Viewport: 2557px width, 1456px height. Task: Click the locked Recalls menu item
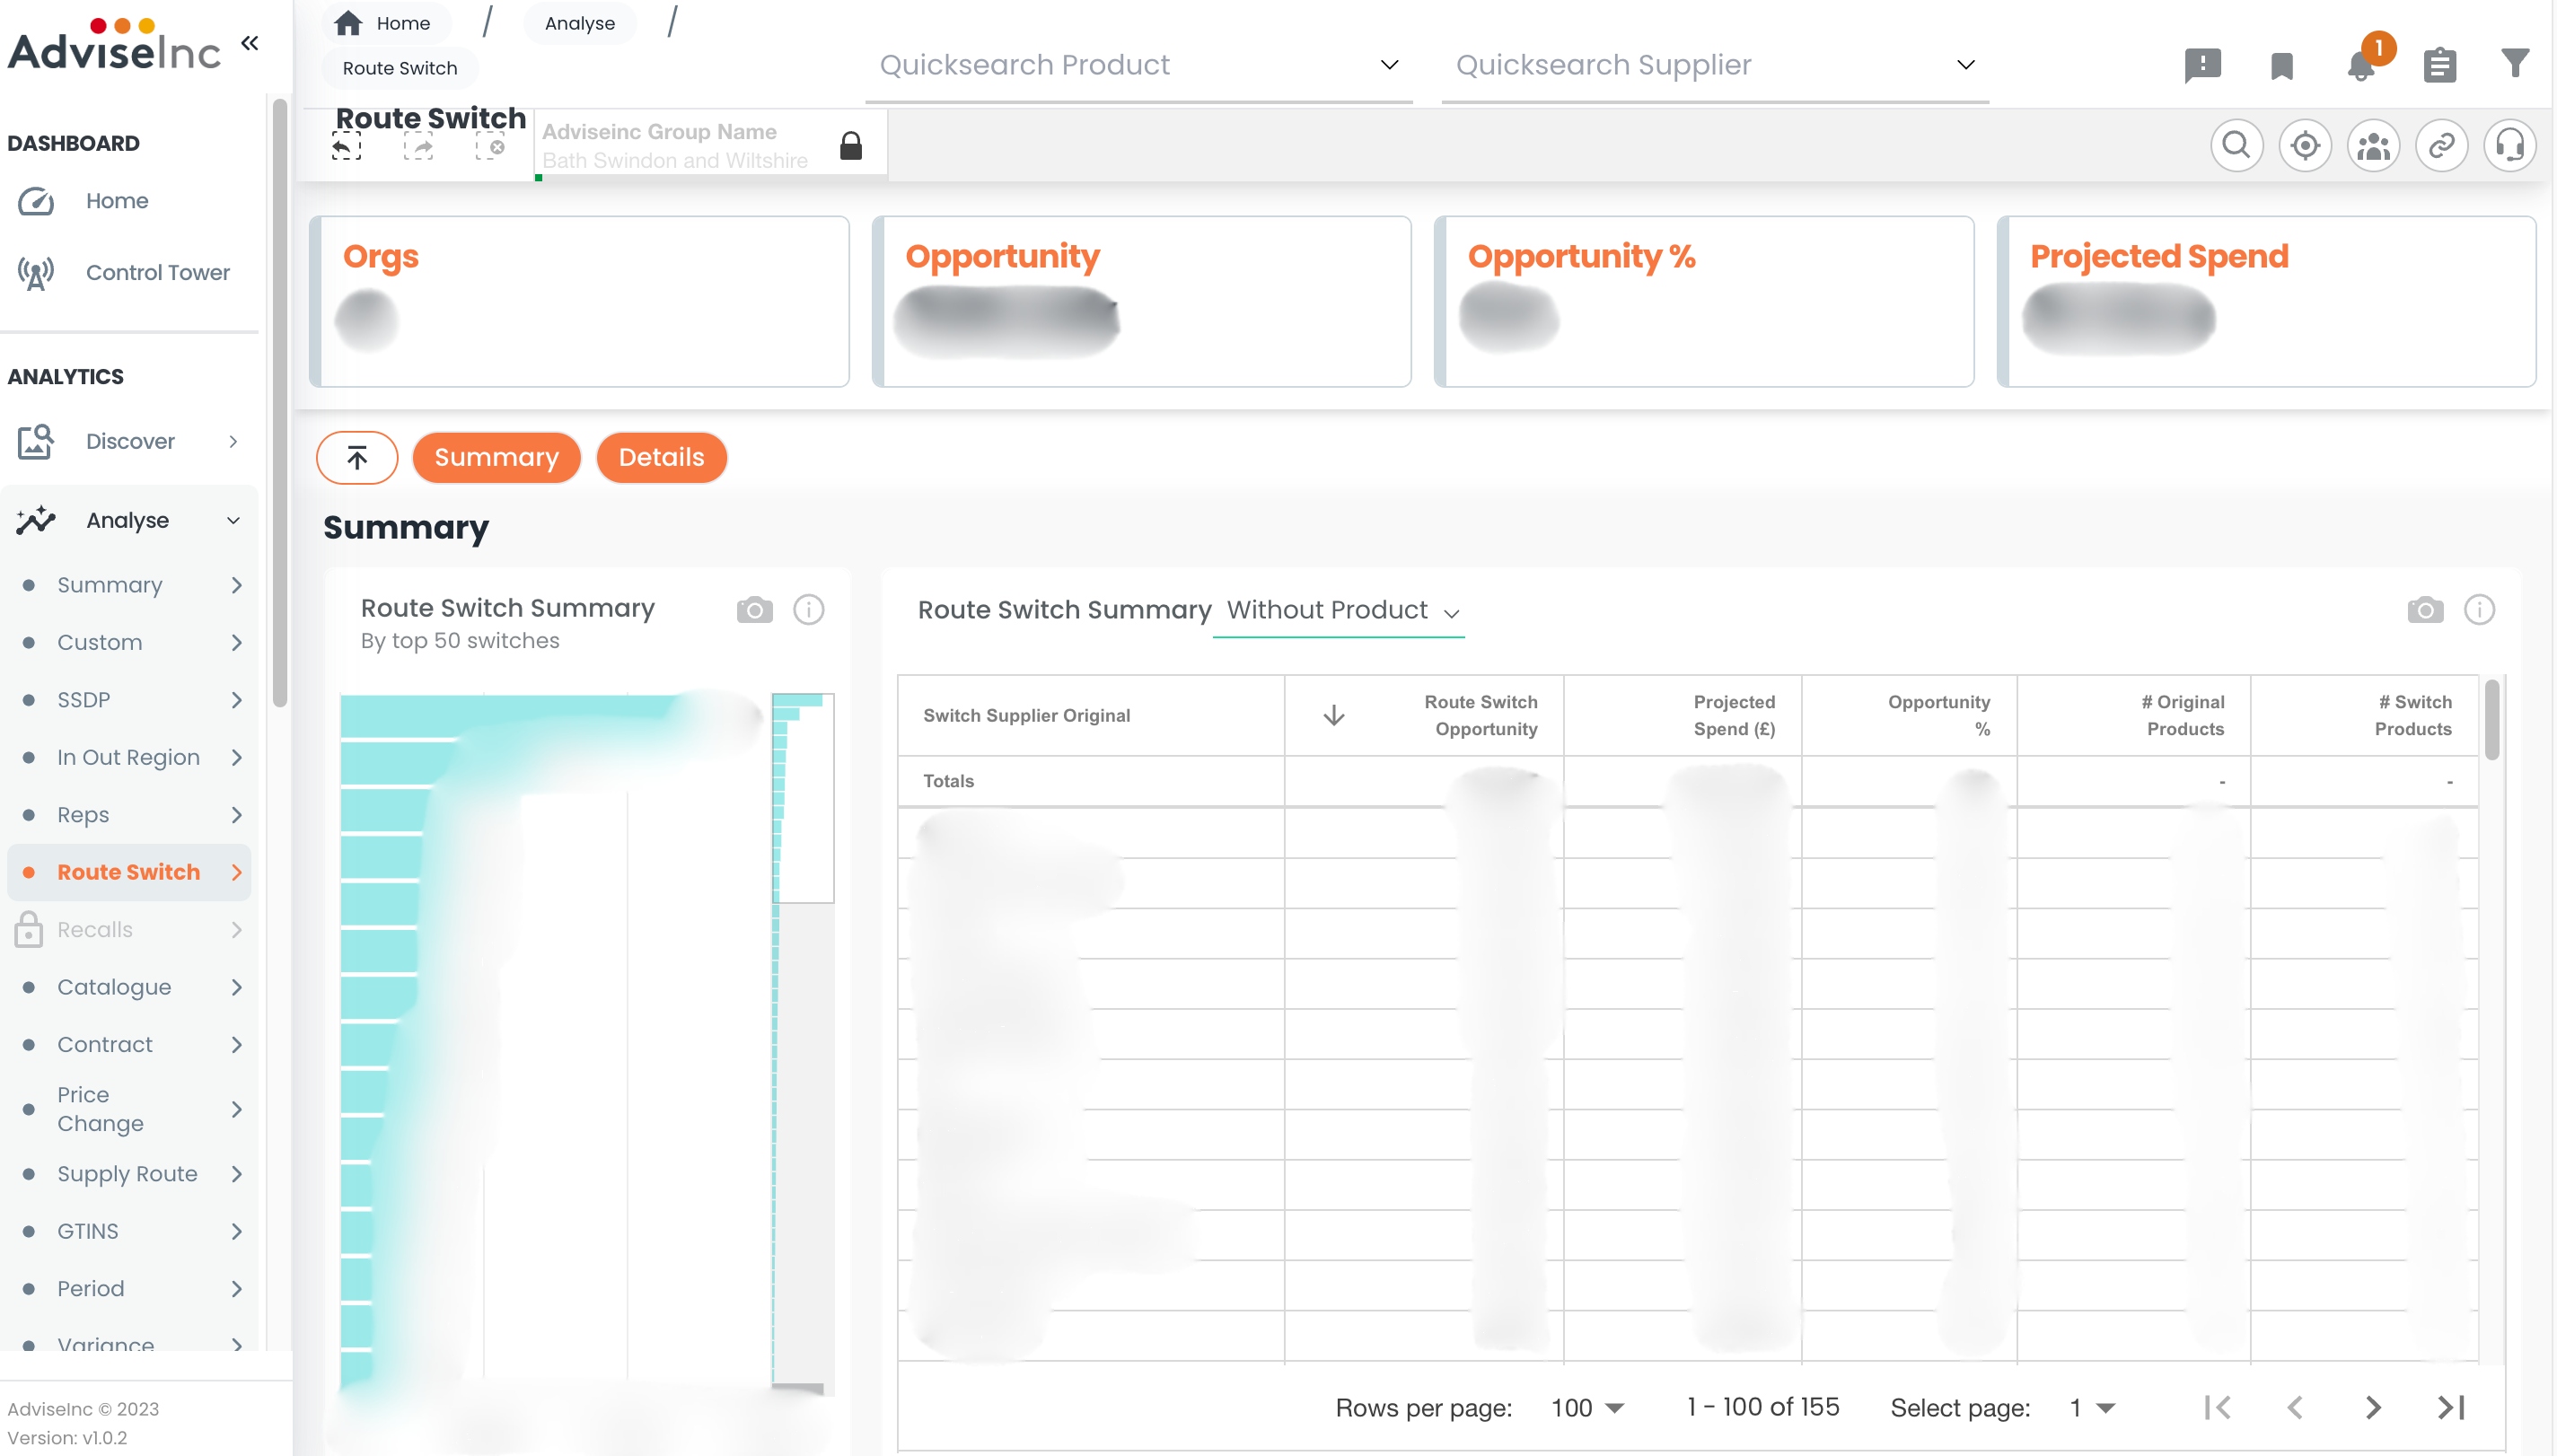[129, 930]
